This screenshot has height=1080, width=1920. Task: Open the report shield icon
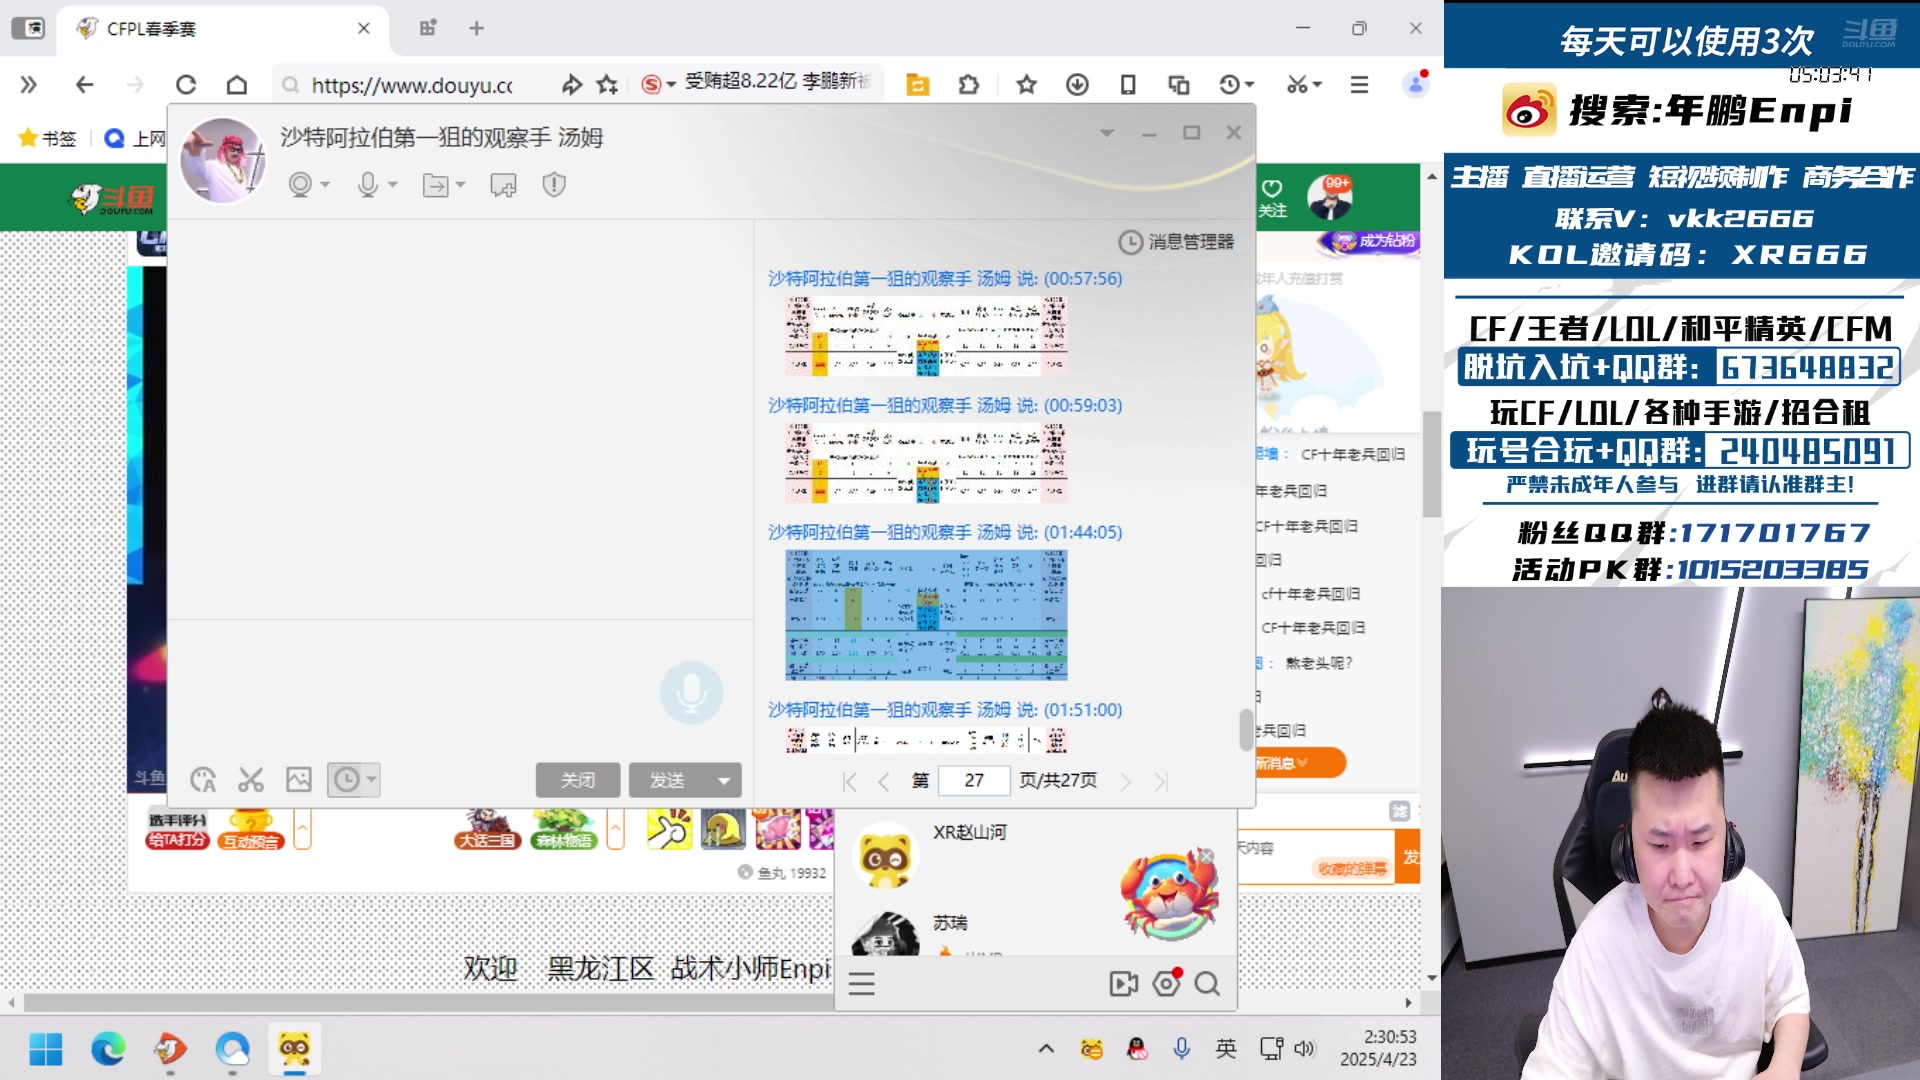(554, 185)
